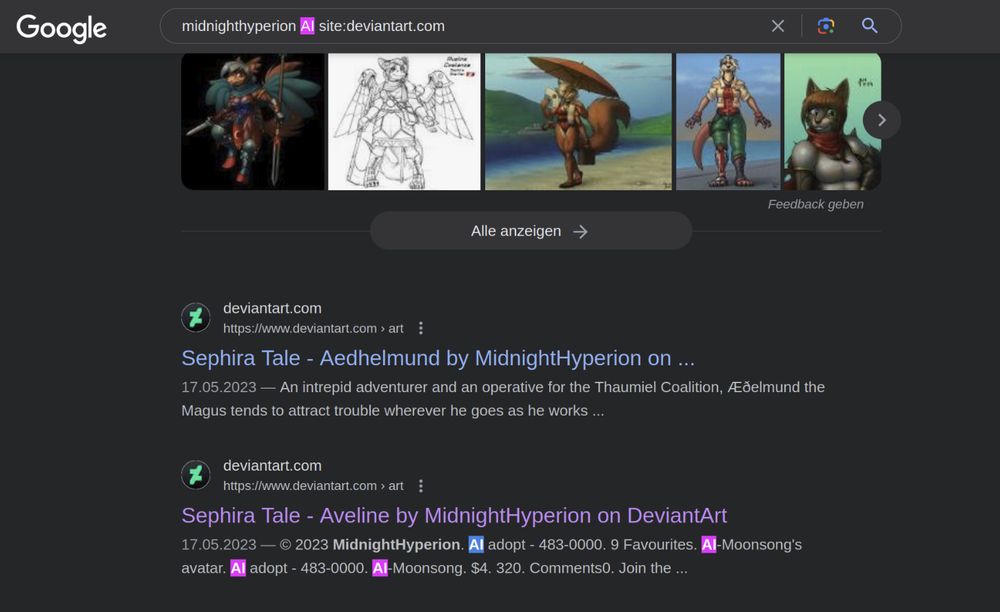Viewport: 1000px width, 612px height.
Task: Open the pencil sketch armored character thumbnail
Action: pos(404,121)
